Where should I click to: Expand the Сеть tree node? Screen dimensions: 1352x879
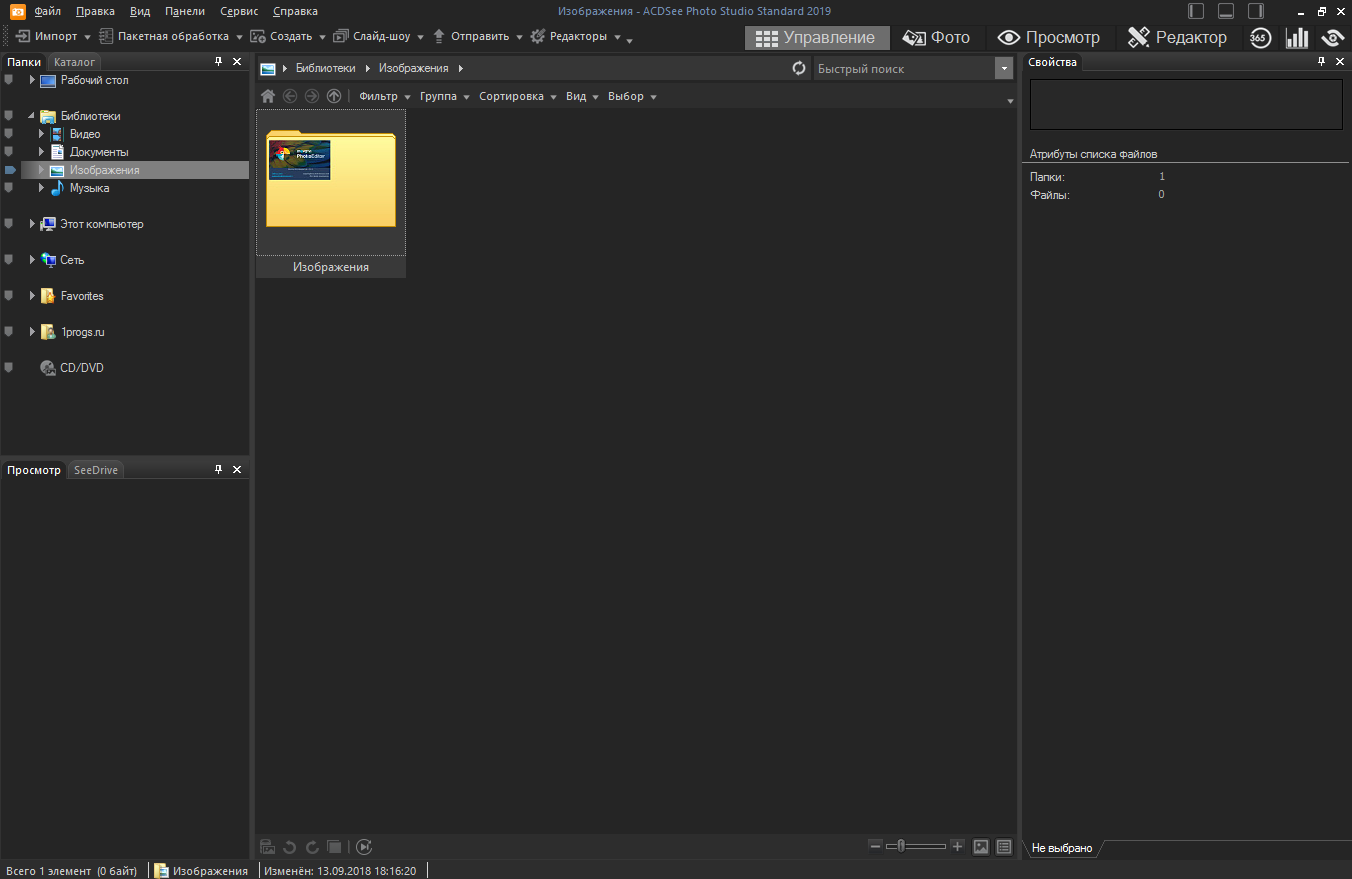coord(32,260)
